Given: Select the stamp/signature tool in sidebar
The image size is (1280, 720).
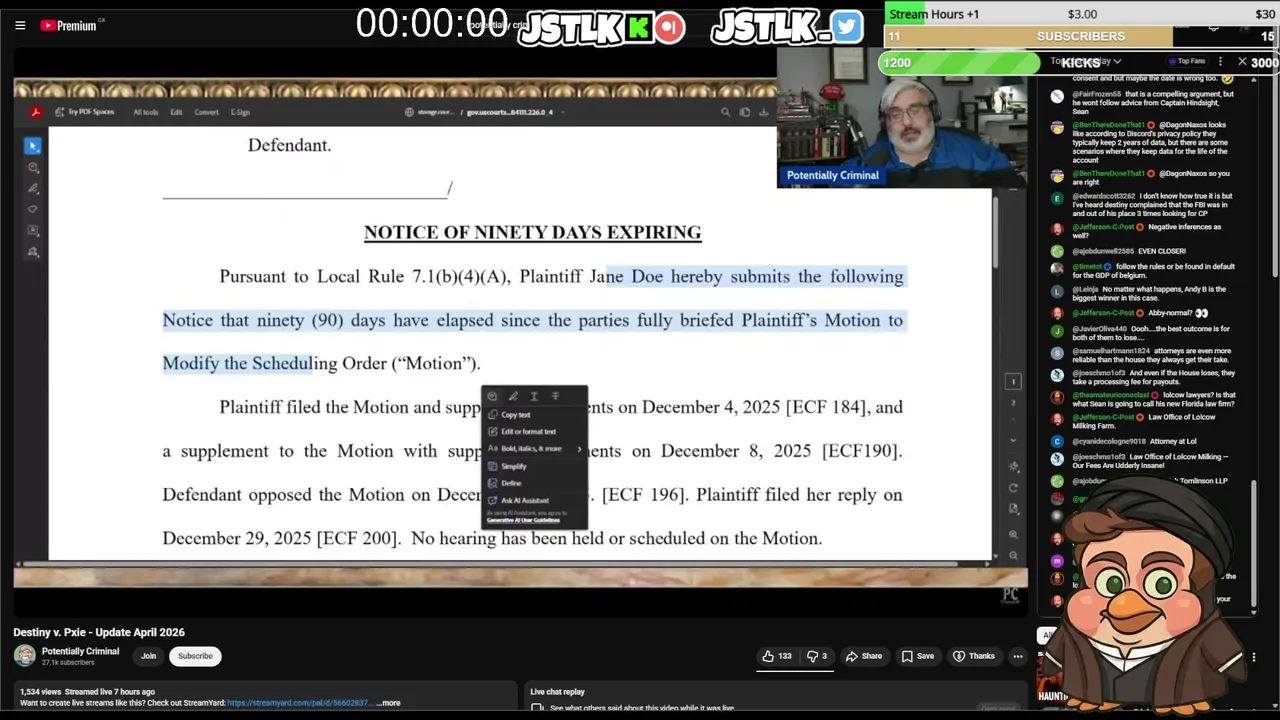Looking at the screenshot, I should click(33, 252).
